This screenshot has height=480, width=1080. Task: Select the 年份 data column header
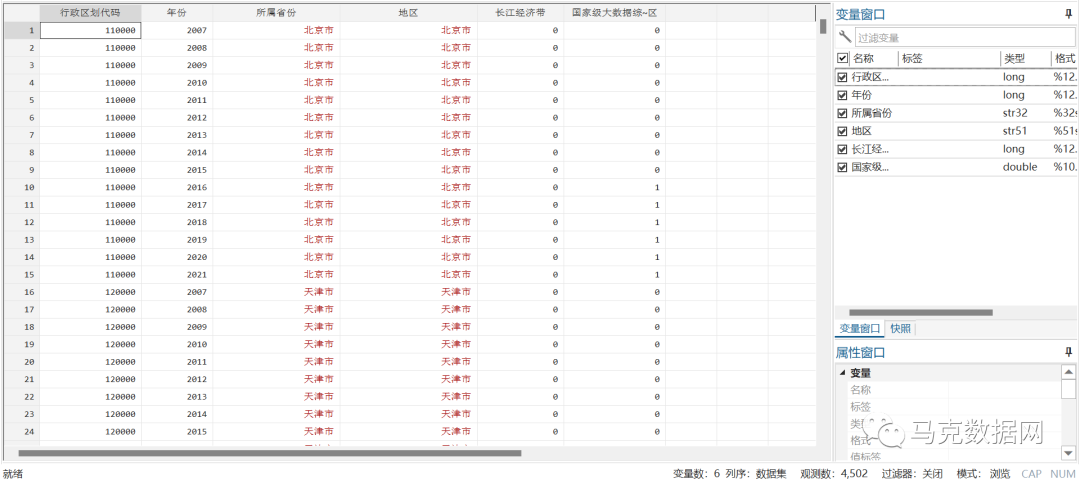point(177,13)
